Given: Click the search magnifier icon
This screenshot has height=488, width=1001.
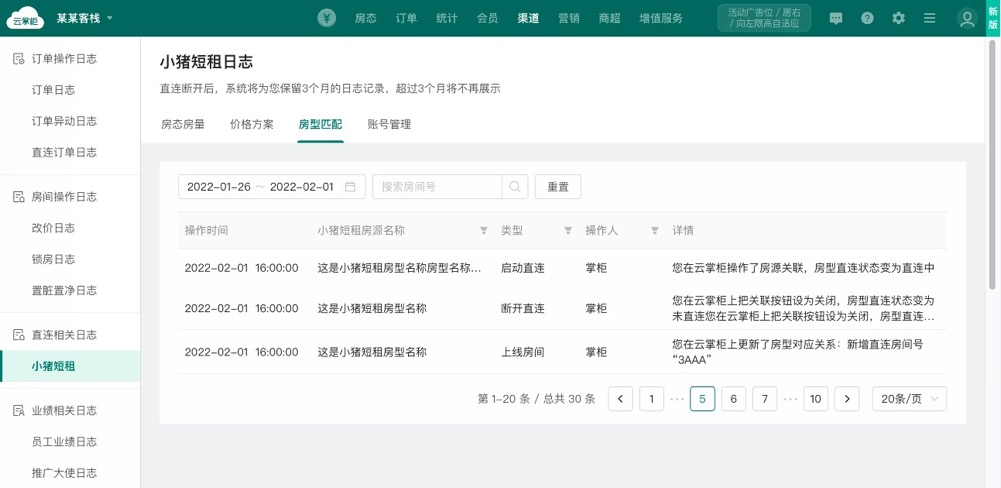Looking at the screenshot, I should tap(515, 187).
